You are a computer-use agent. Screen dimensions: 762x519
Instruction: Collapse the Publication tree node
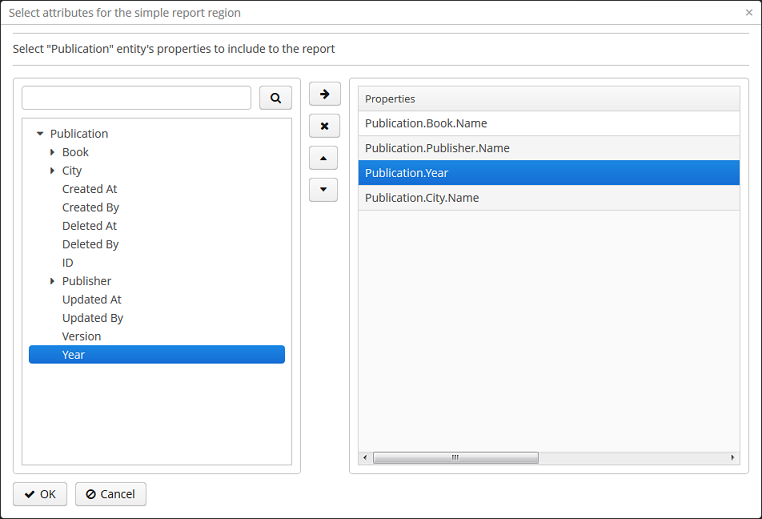40,134
